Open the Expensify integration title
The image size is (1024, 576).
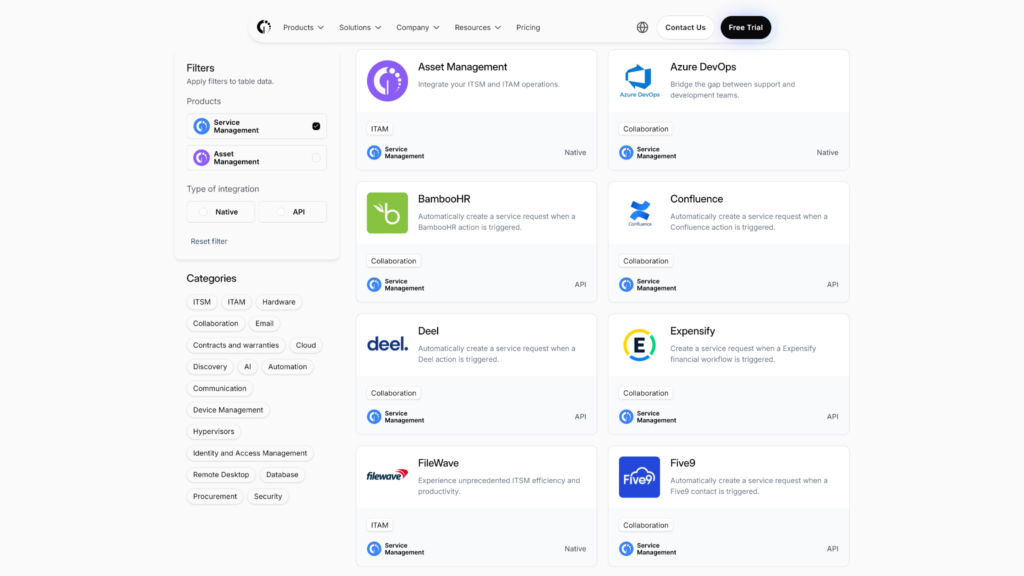[692, 331]
